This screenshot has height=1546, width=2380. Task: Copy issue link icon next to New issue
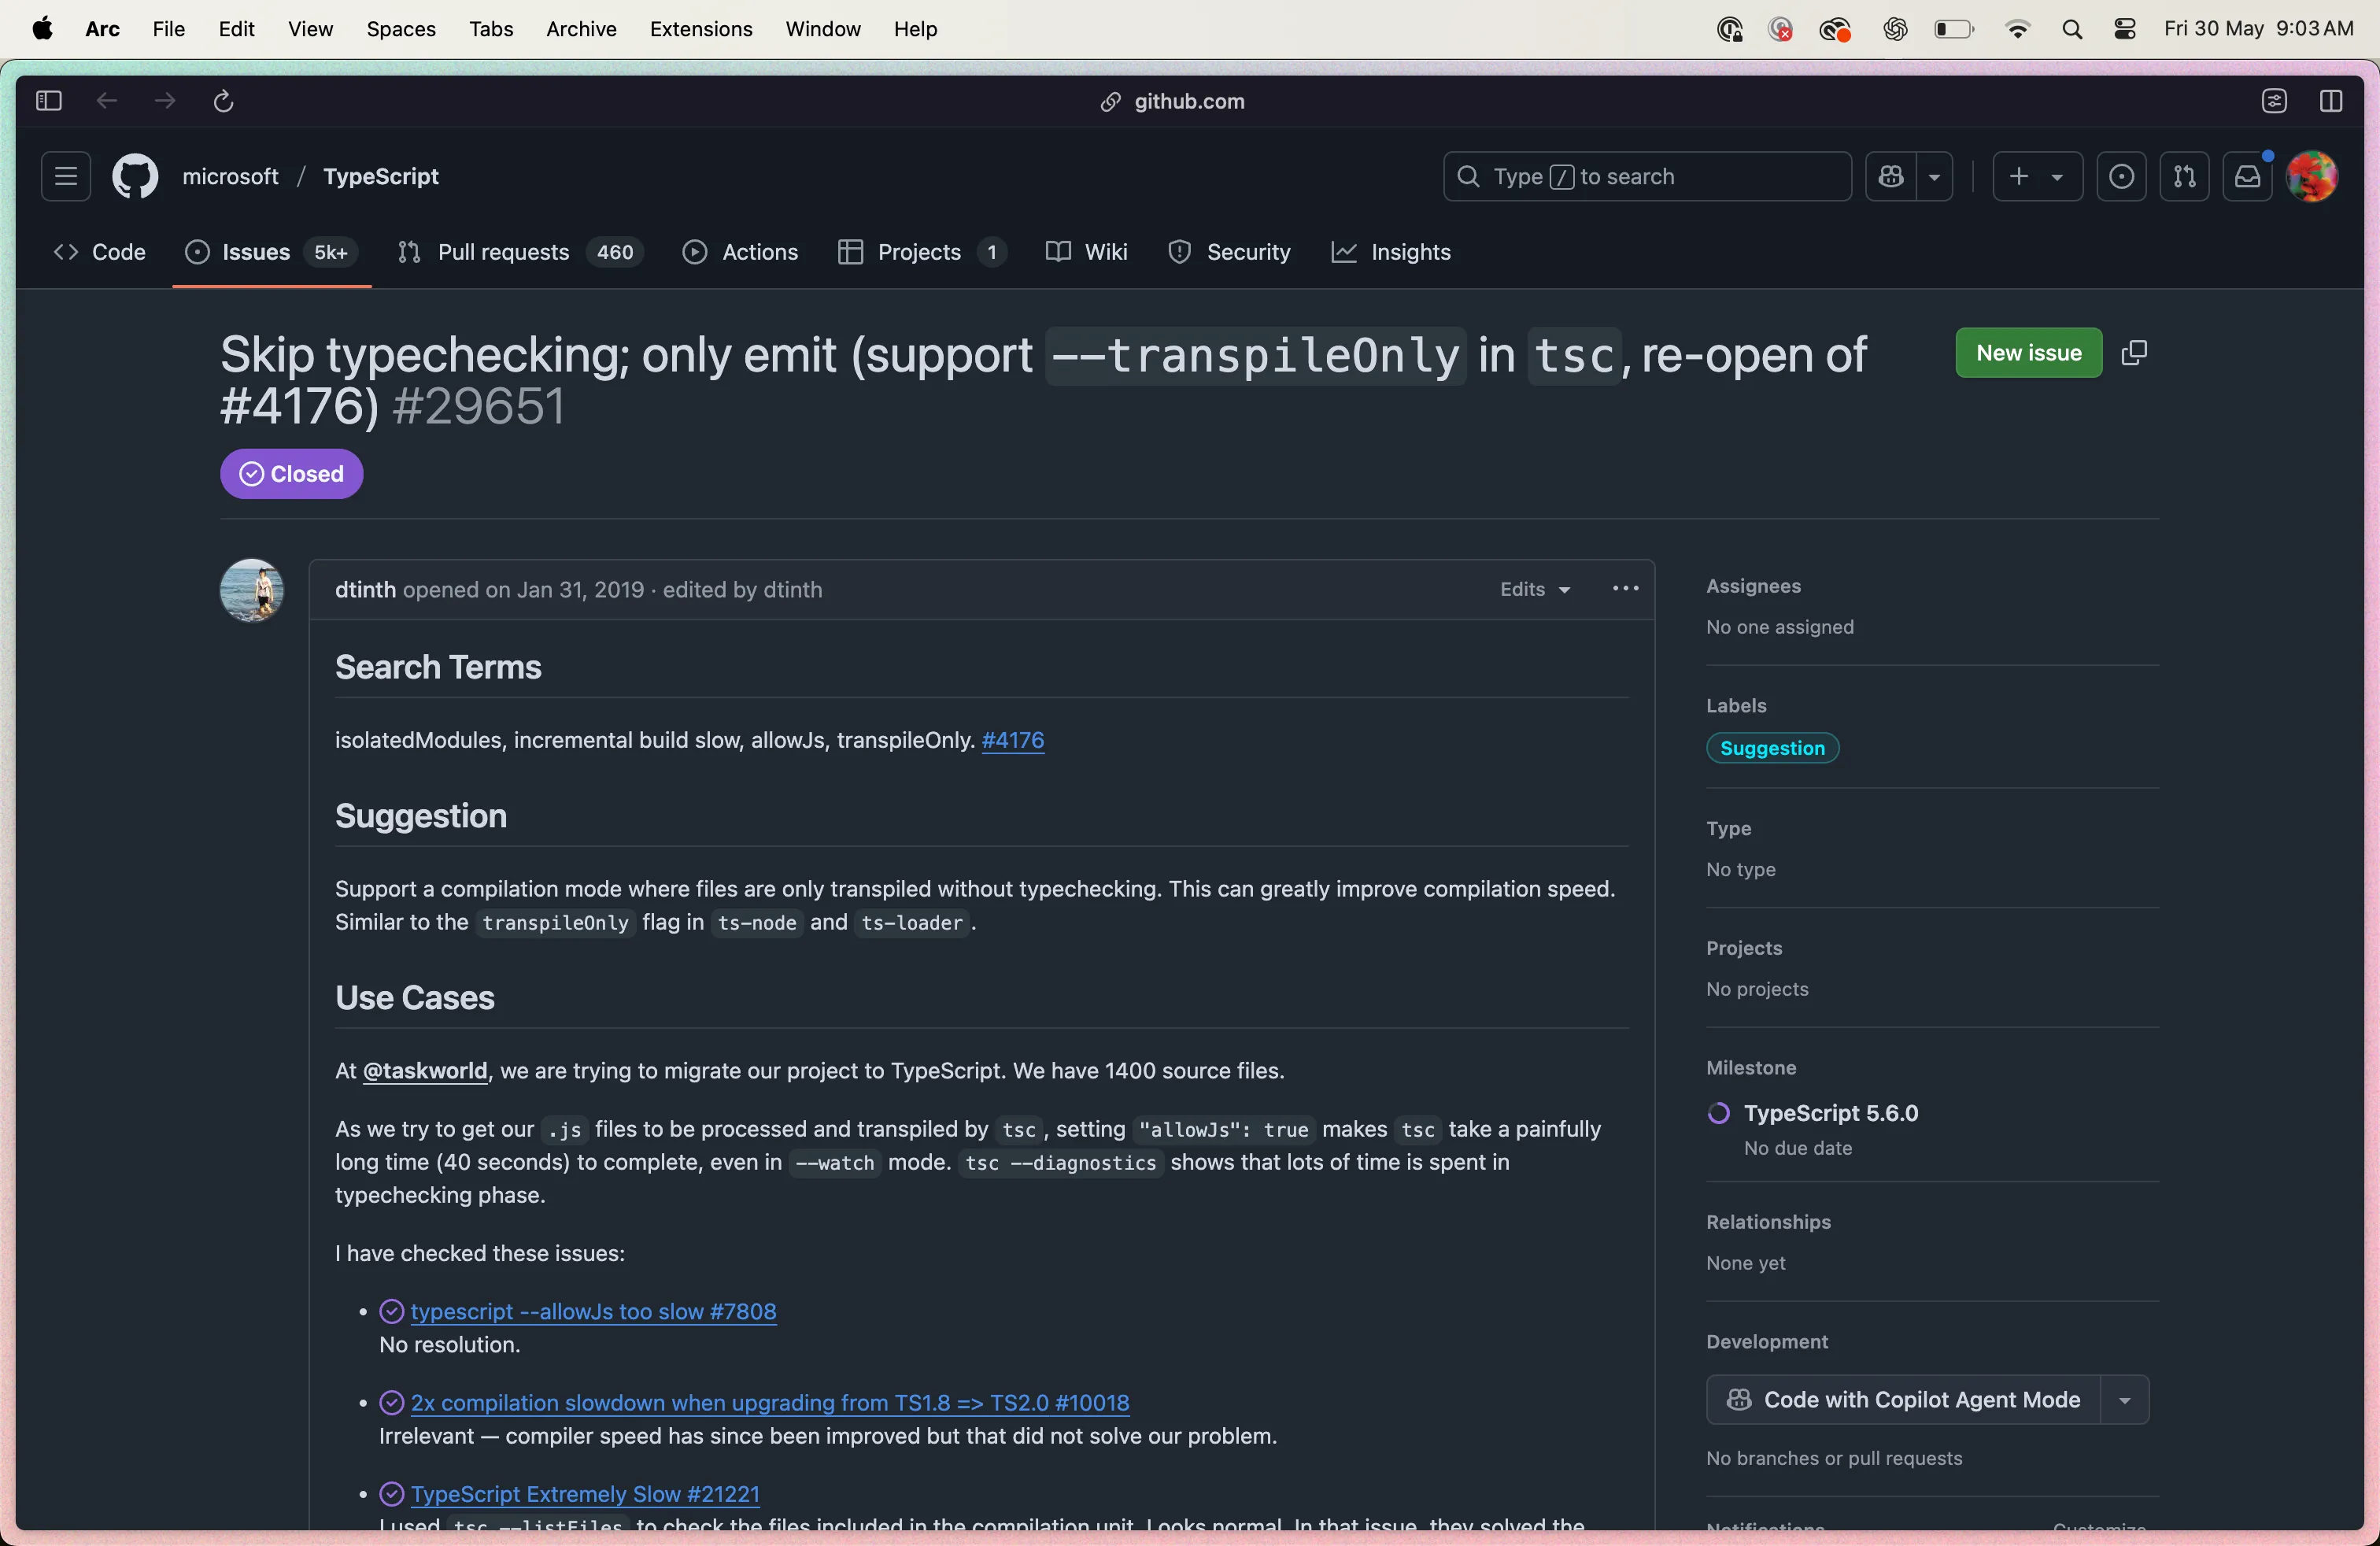2134,353
